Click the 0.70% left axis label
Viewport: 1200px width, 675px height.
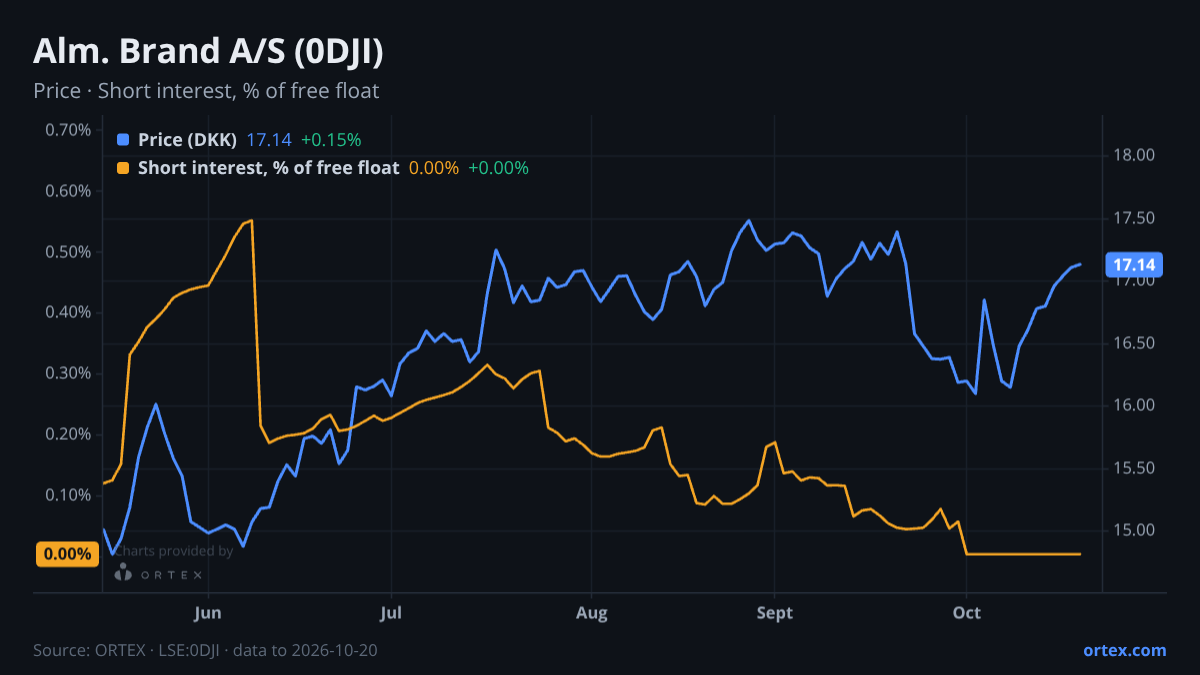pyautogui.click(x=68, y=130)
